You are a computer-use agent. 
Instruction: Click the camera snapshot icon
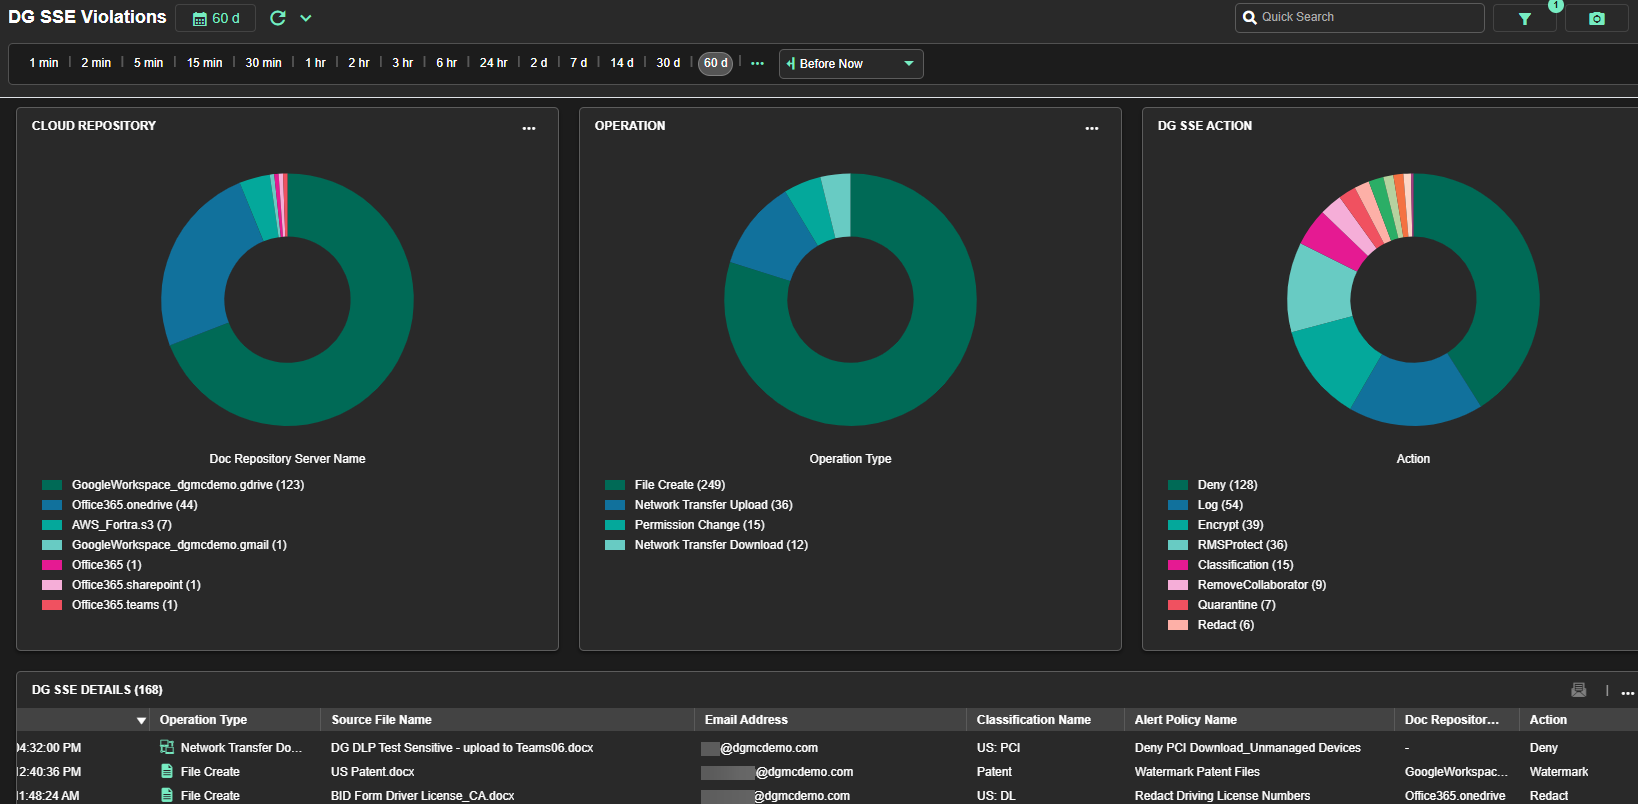click(1596, 19)
